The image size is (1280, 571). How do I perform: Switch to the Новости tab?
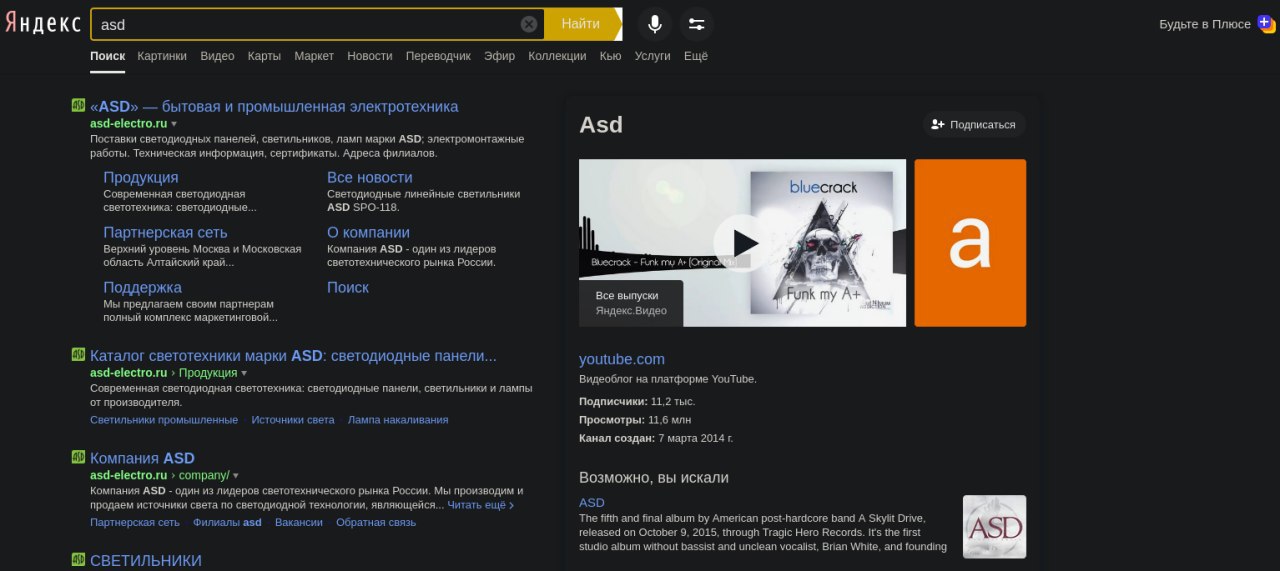pyautogui.click(x=370, y=56)
